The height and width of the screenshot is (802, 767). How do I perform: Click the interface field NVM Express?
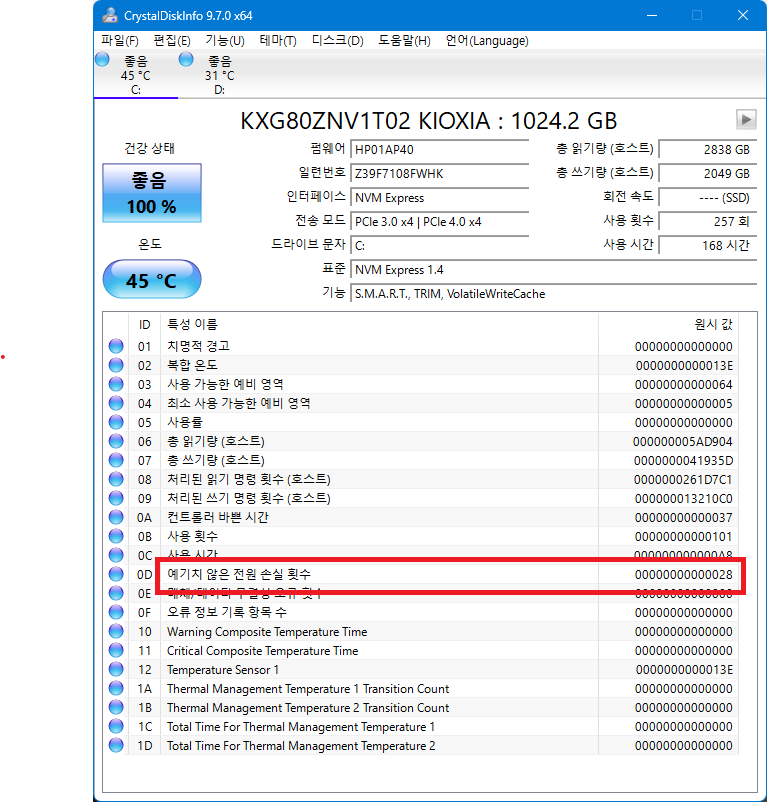click(x=440, y=198)
